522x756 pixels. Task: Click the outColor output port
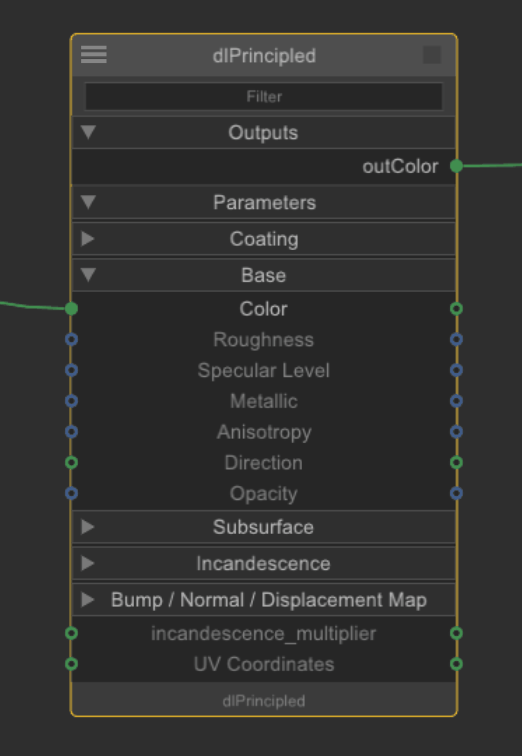456,166
